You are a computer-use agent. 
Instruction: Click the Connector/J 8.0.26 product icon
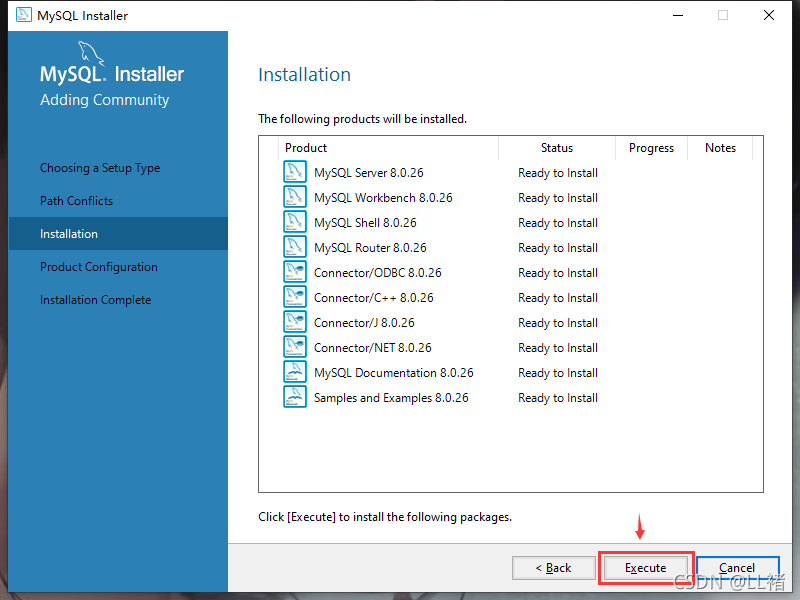pos(294,321)
